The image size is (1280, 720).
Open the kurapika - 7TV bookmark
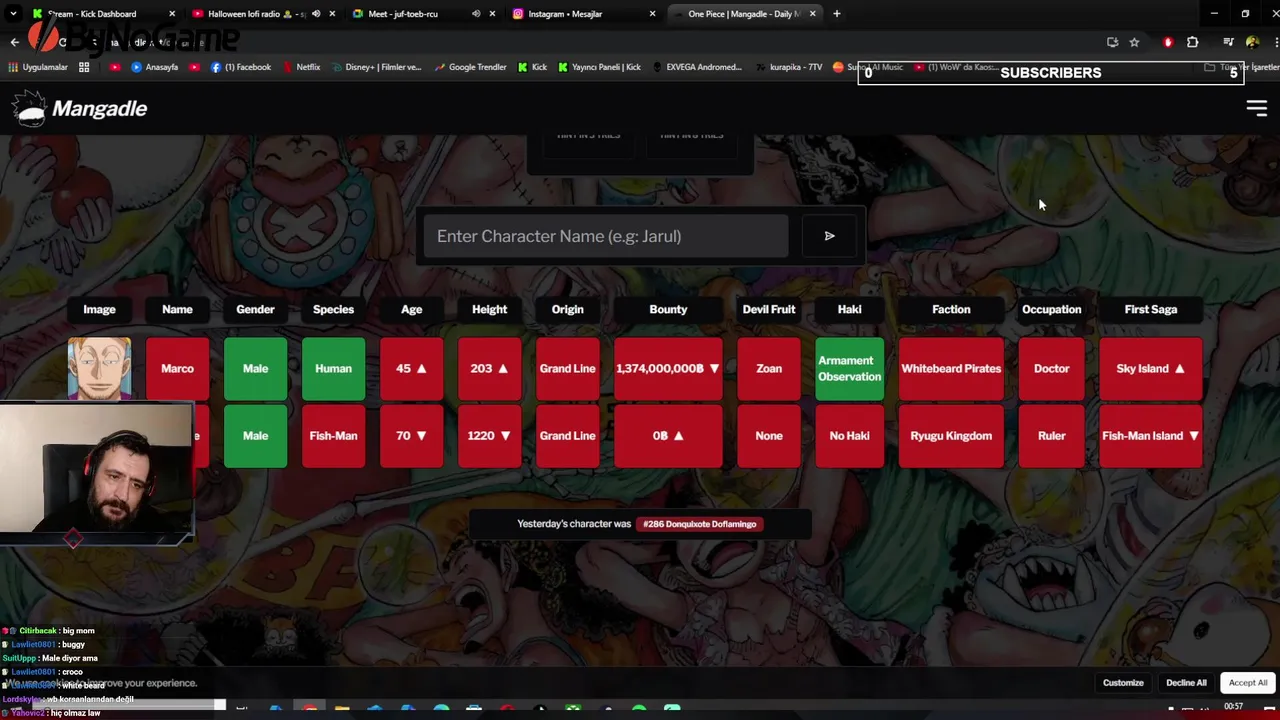[788, 67]
